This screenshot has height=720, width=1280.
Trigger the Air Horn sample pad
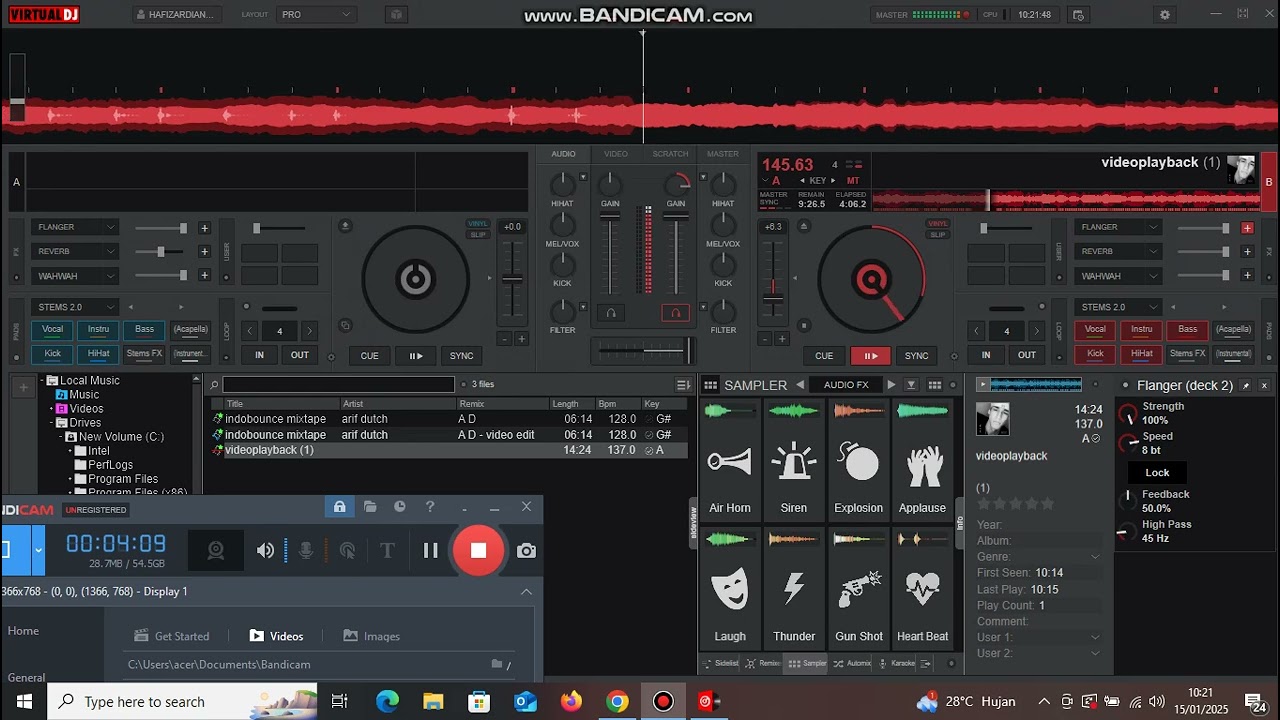tap(730, 460)
